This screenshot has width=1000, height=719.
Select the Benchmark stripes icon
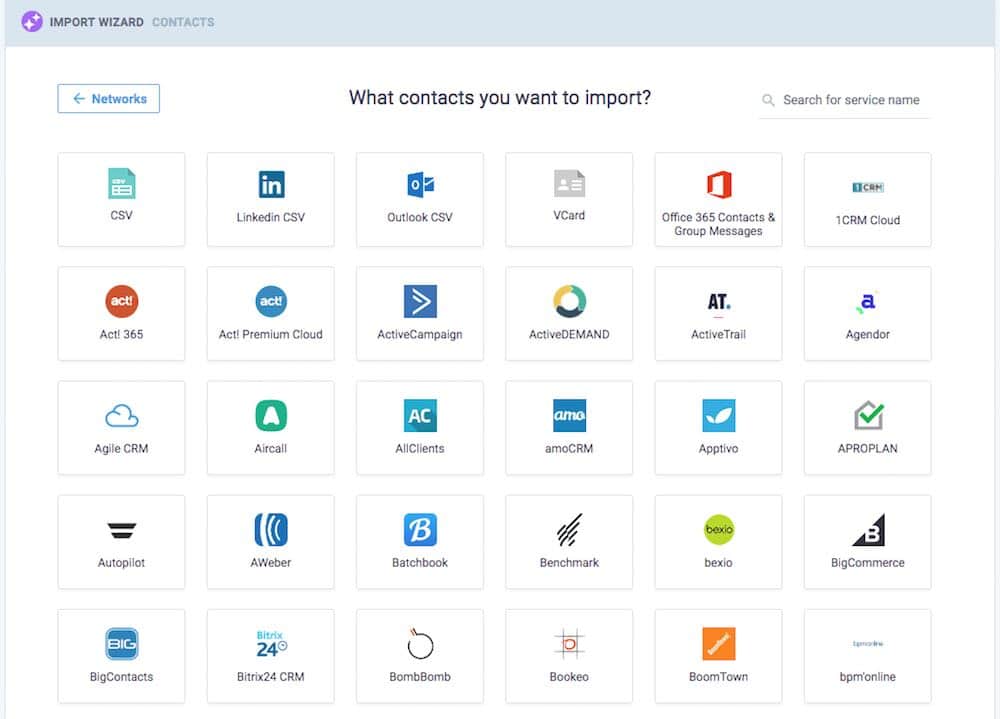tap(570, 530)
